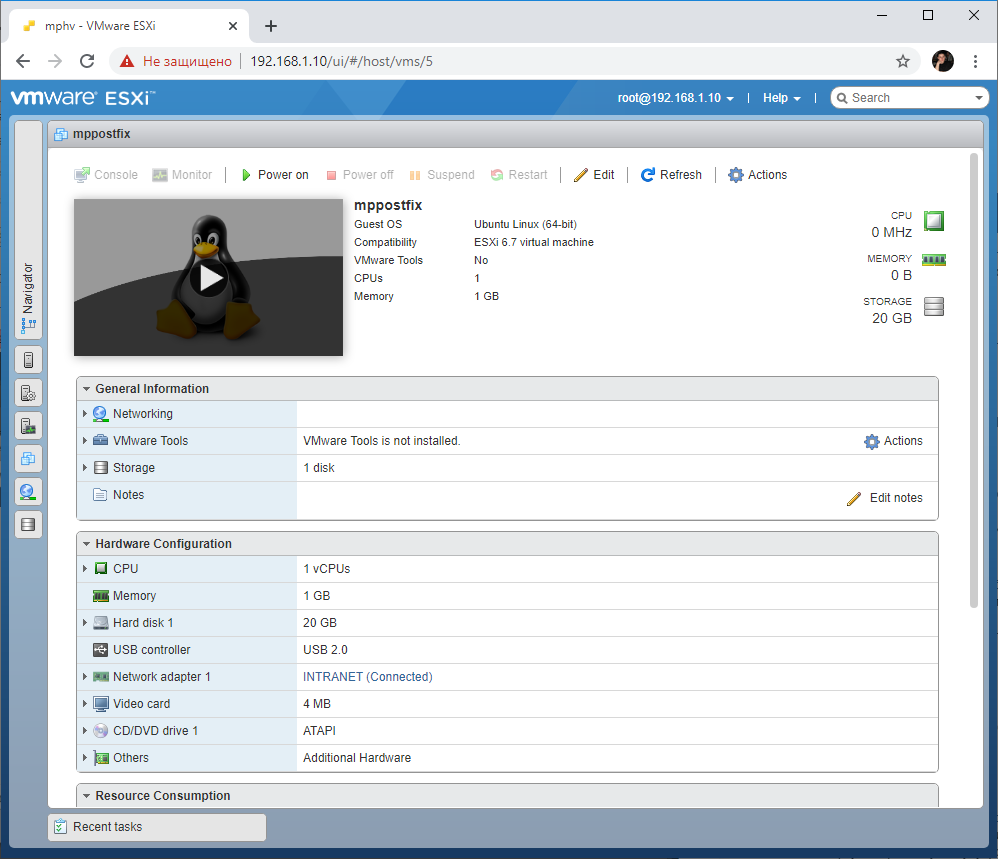Toggle the Navigator side panel
Screen dimensions: 998x859
click(x=28, y=230)
